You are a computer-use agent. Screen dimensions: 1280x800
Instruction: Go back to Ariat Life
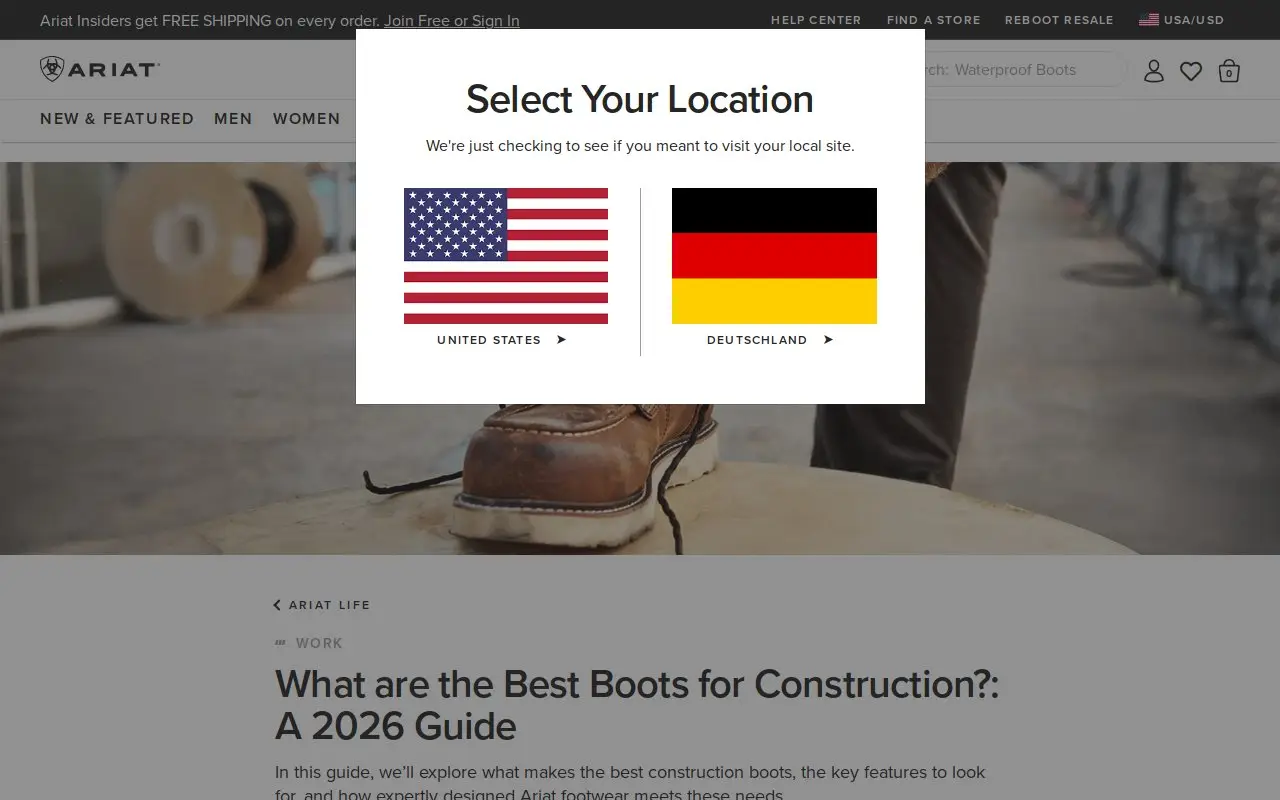coord(322,605)
